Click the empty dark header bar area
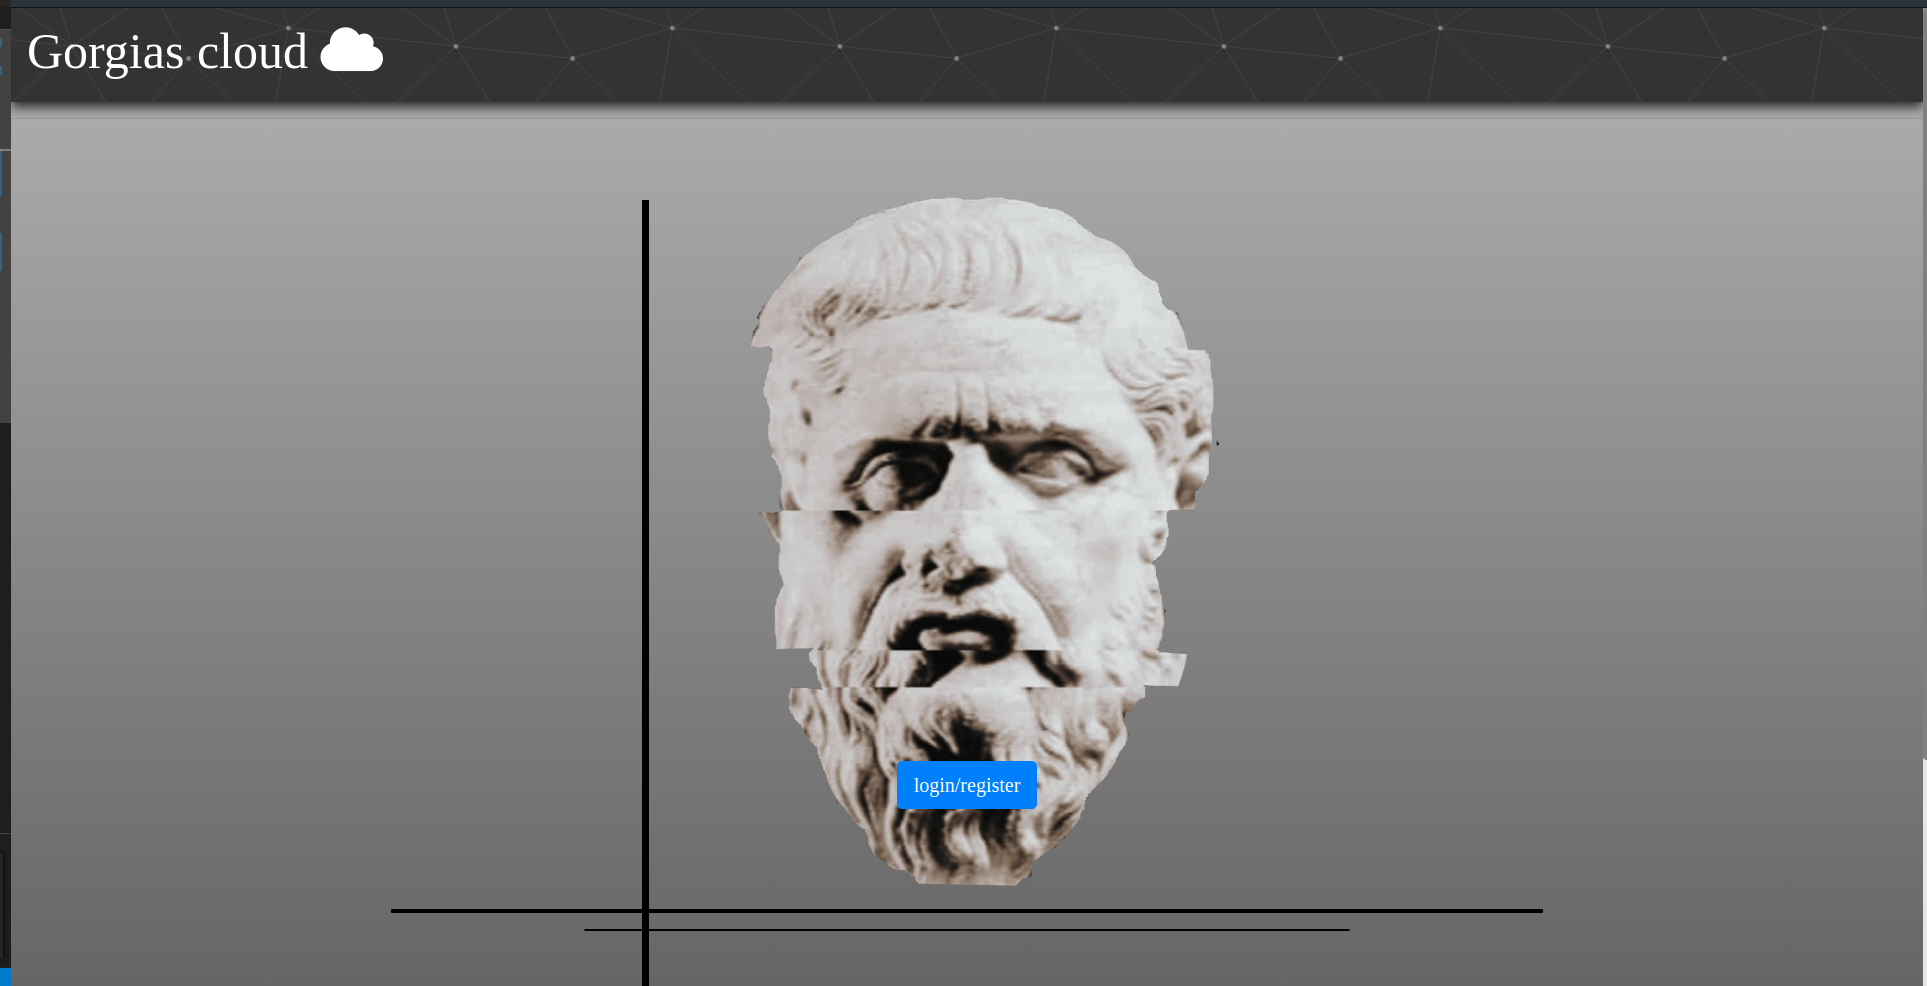 [x=1100, y=55]
